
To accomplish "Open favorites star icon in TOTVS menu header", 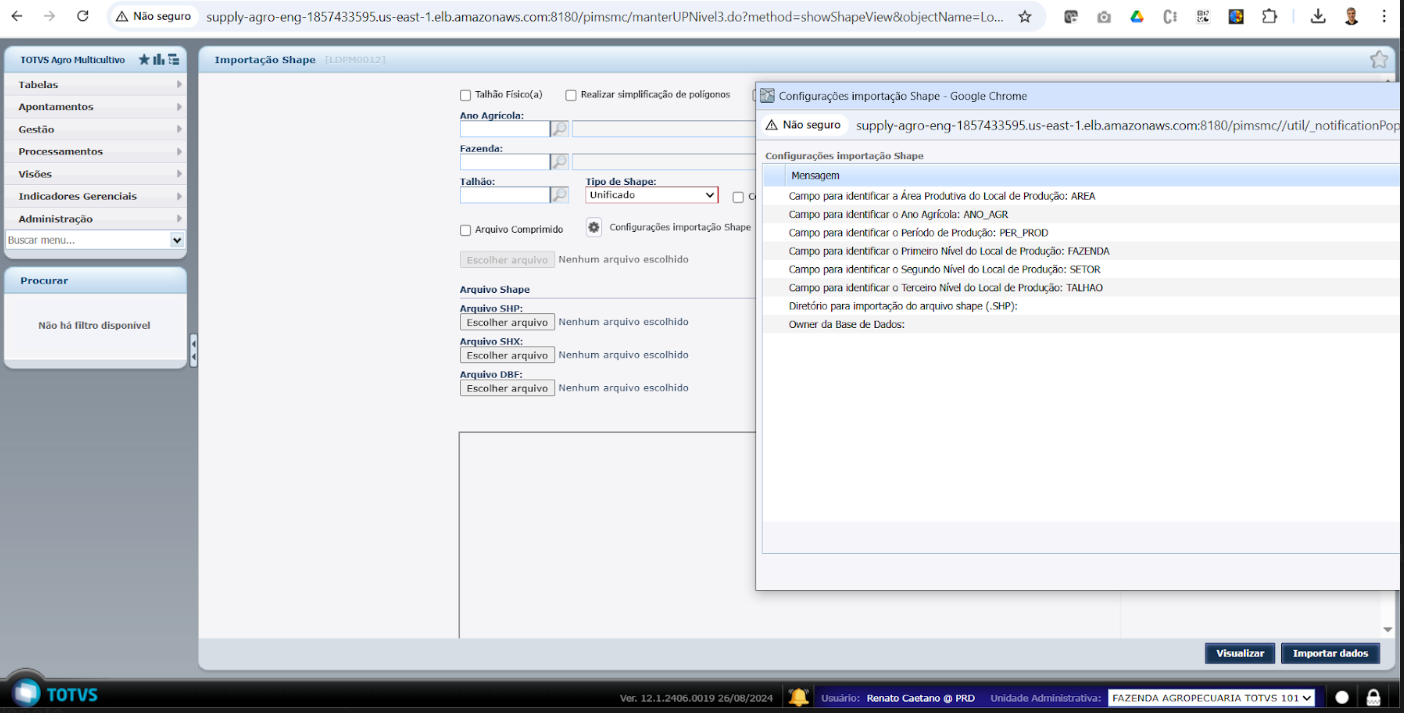I will click(x=144, y=60).
